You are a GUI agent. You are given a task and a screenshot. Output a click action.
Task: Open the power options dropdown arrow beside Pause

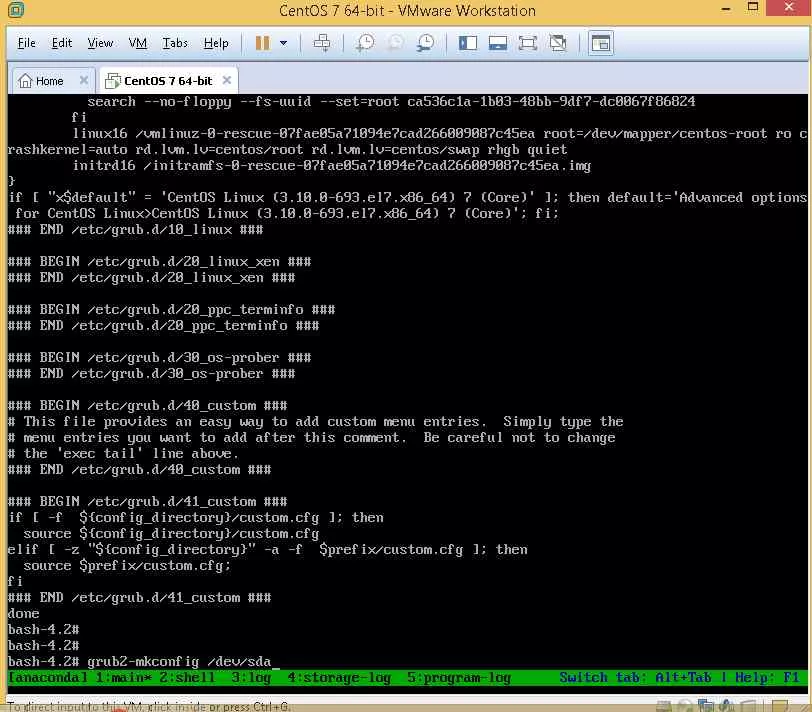283,43
